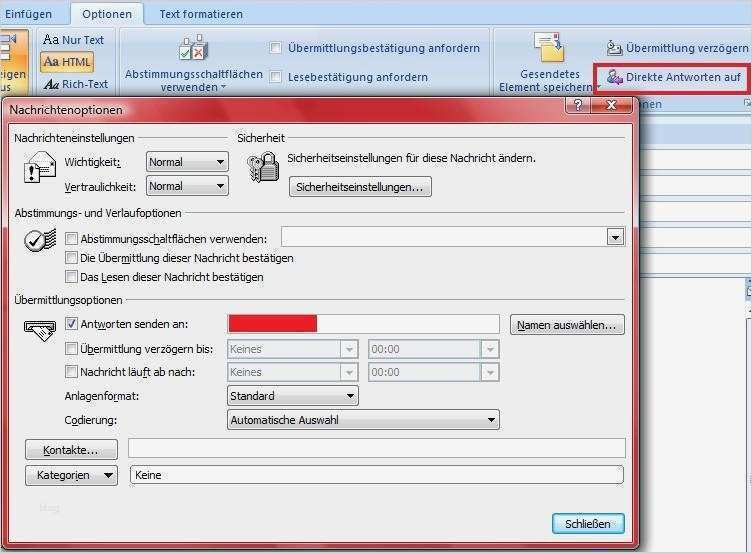
Task: Enable Lesebestätigung anfordern in ribbon
Action: [275, 77]
